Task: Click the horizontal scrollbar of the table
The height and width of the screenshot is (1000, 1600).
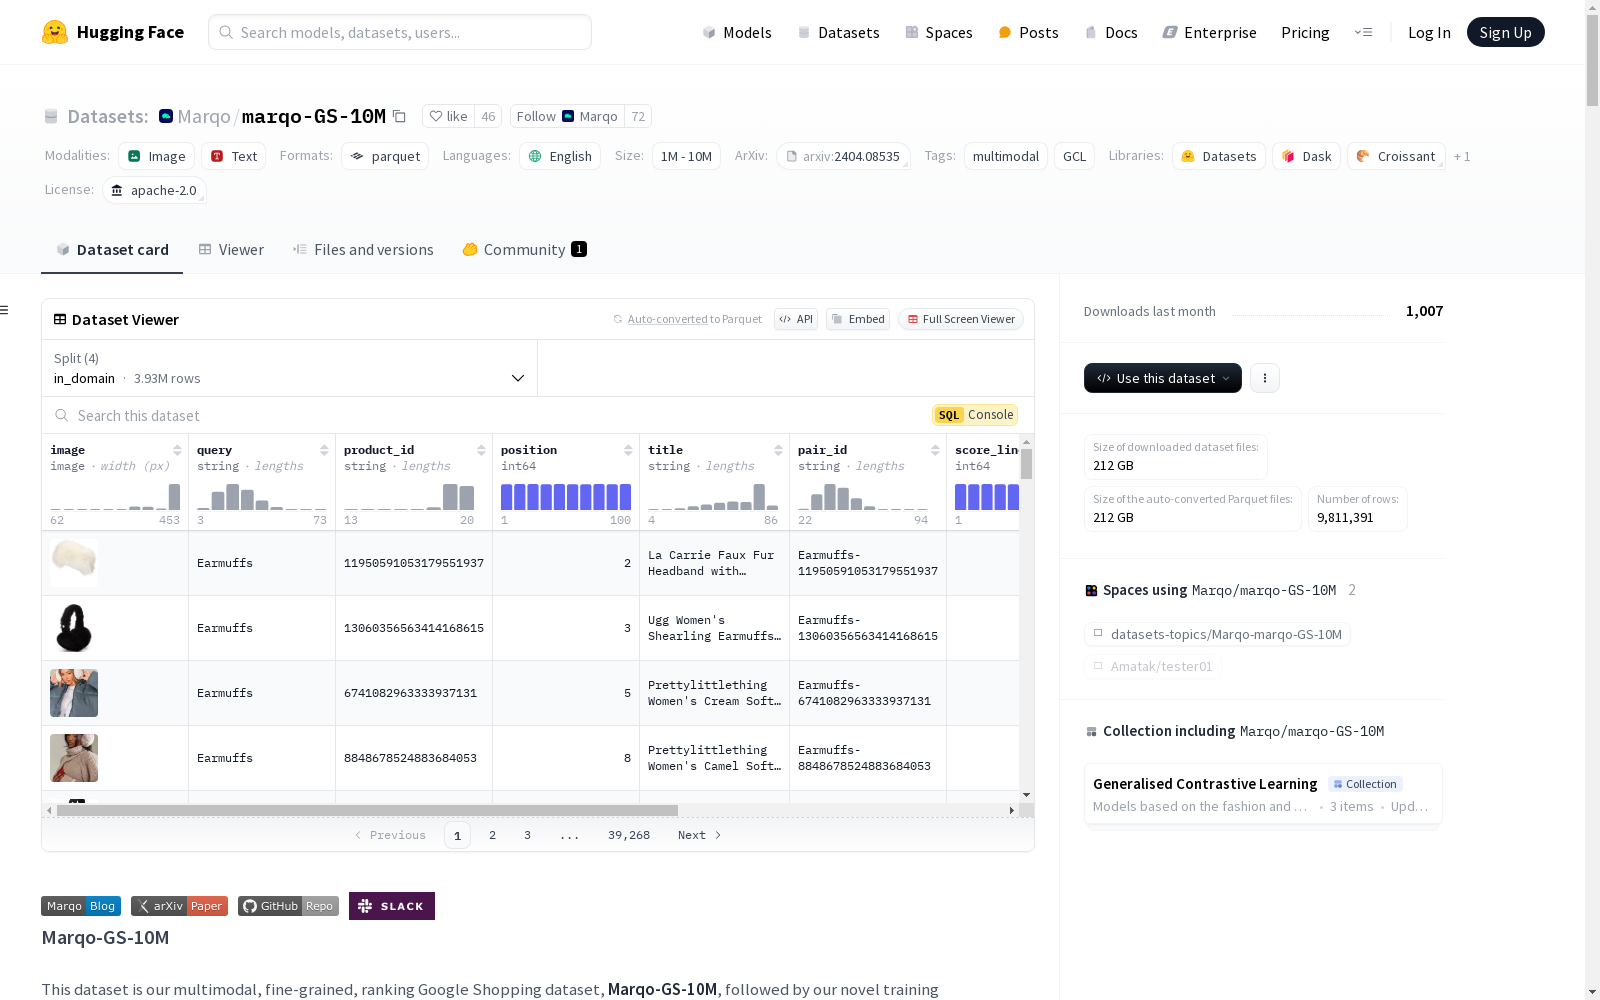Action: [x=367, y=810]
